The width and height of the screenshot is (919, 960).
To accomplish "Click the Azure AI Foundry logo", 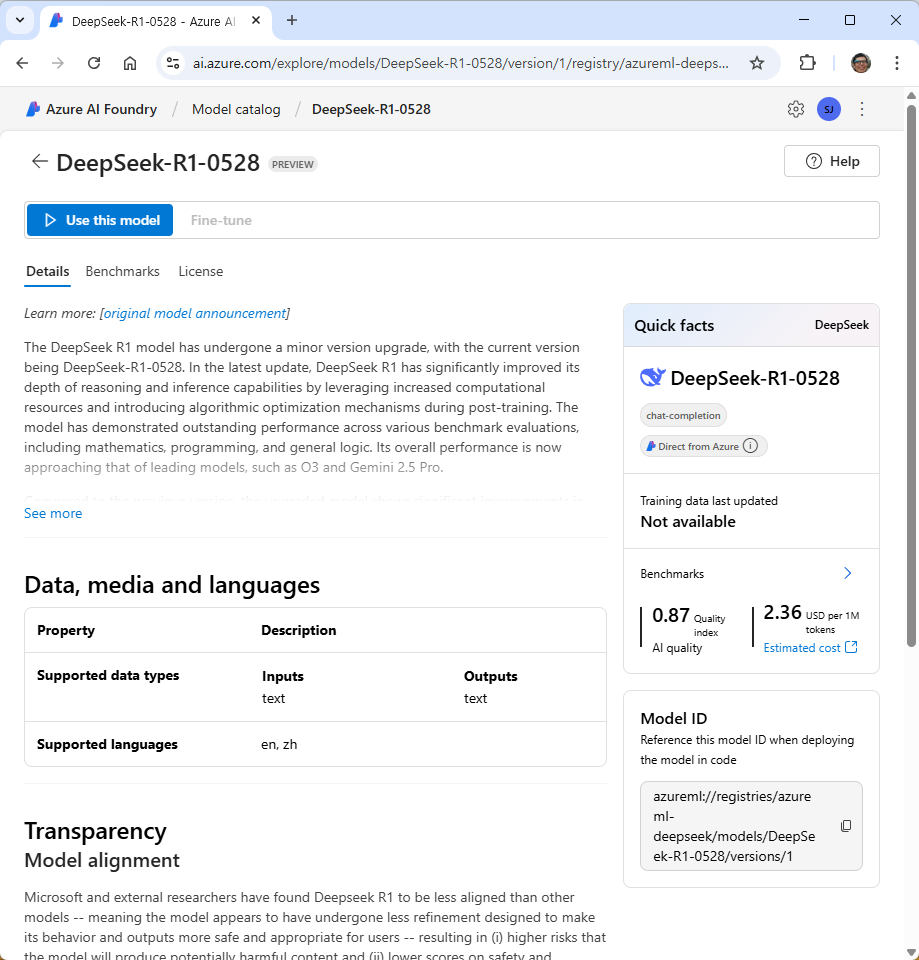I will pos(32,109).
